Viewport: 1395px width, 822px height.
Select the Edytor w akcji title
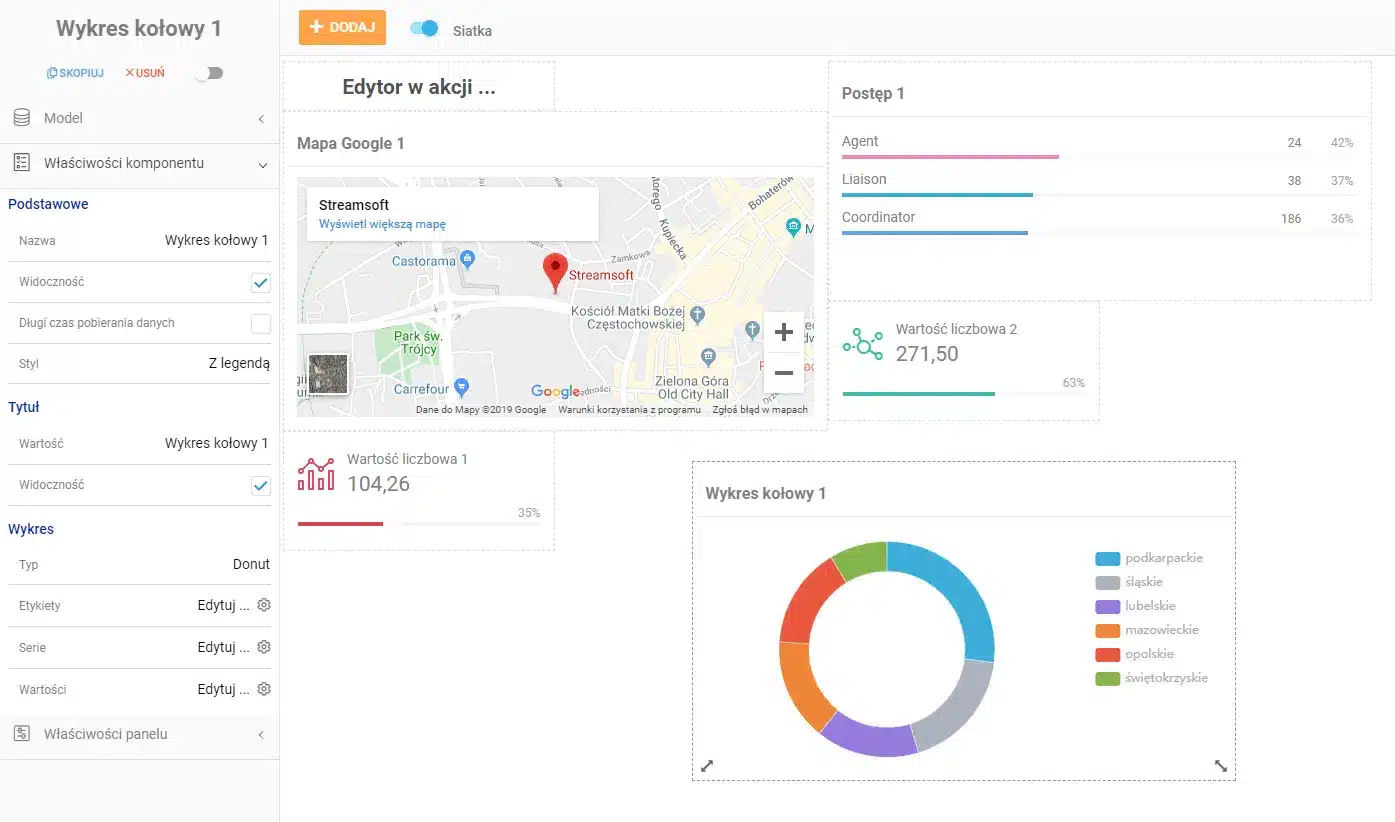(419, 87)
